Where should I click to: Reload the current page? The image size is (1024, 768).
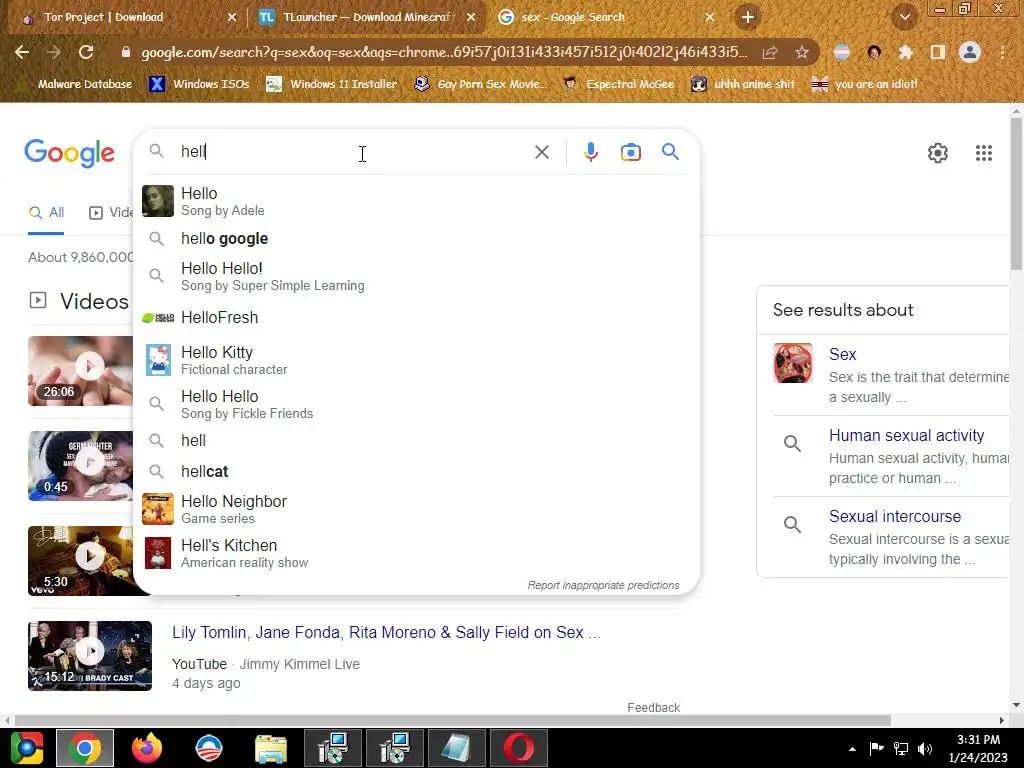click(x=86, y=52)
